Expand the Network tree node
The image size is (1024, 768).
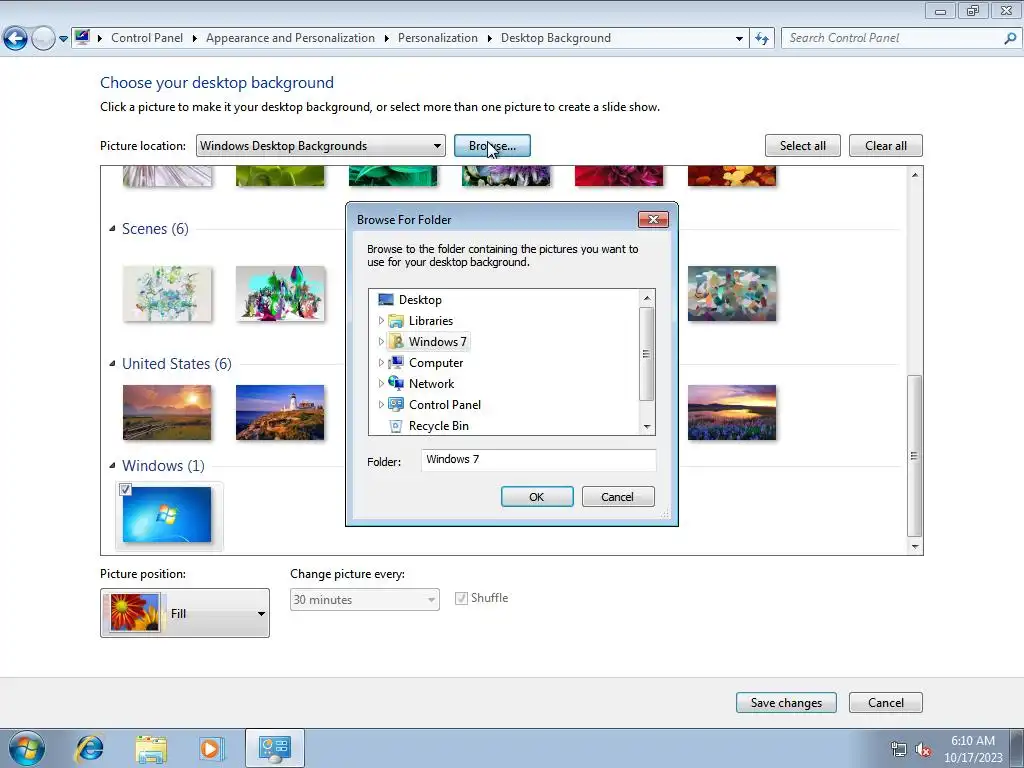tap(381, 383)
